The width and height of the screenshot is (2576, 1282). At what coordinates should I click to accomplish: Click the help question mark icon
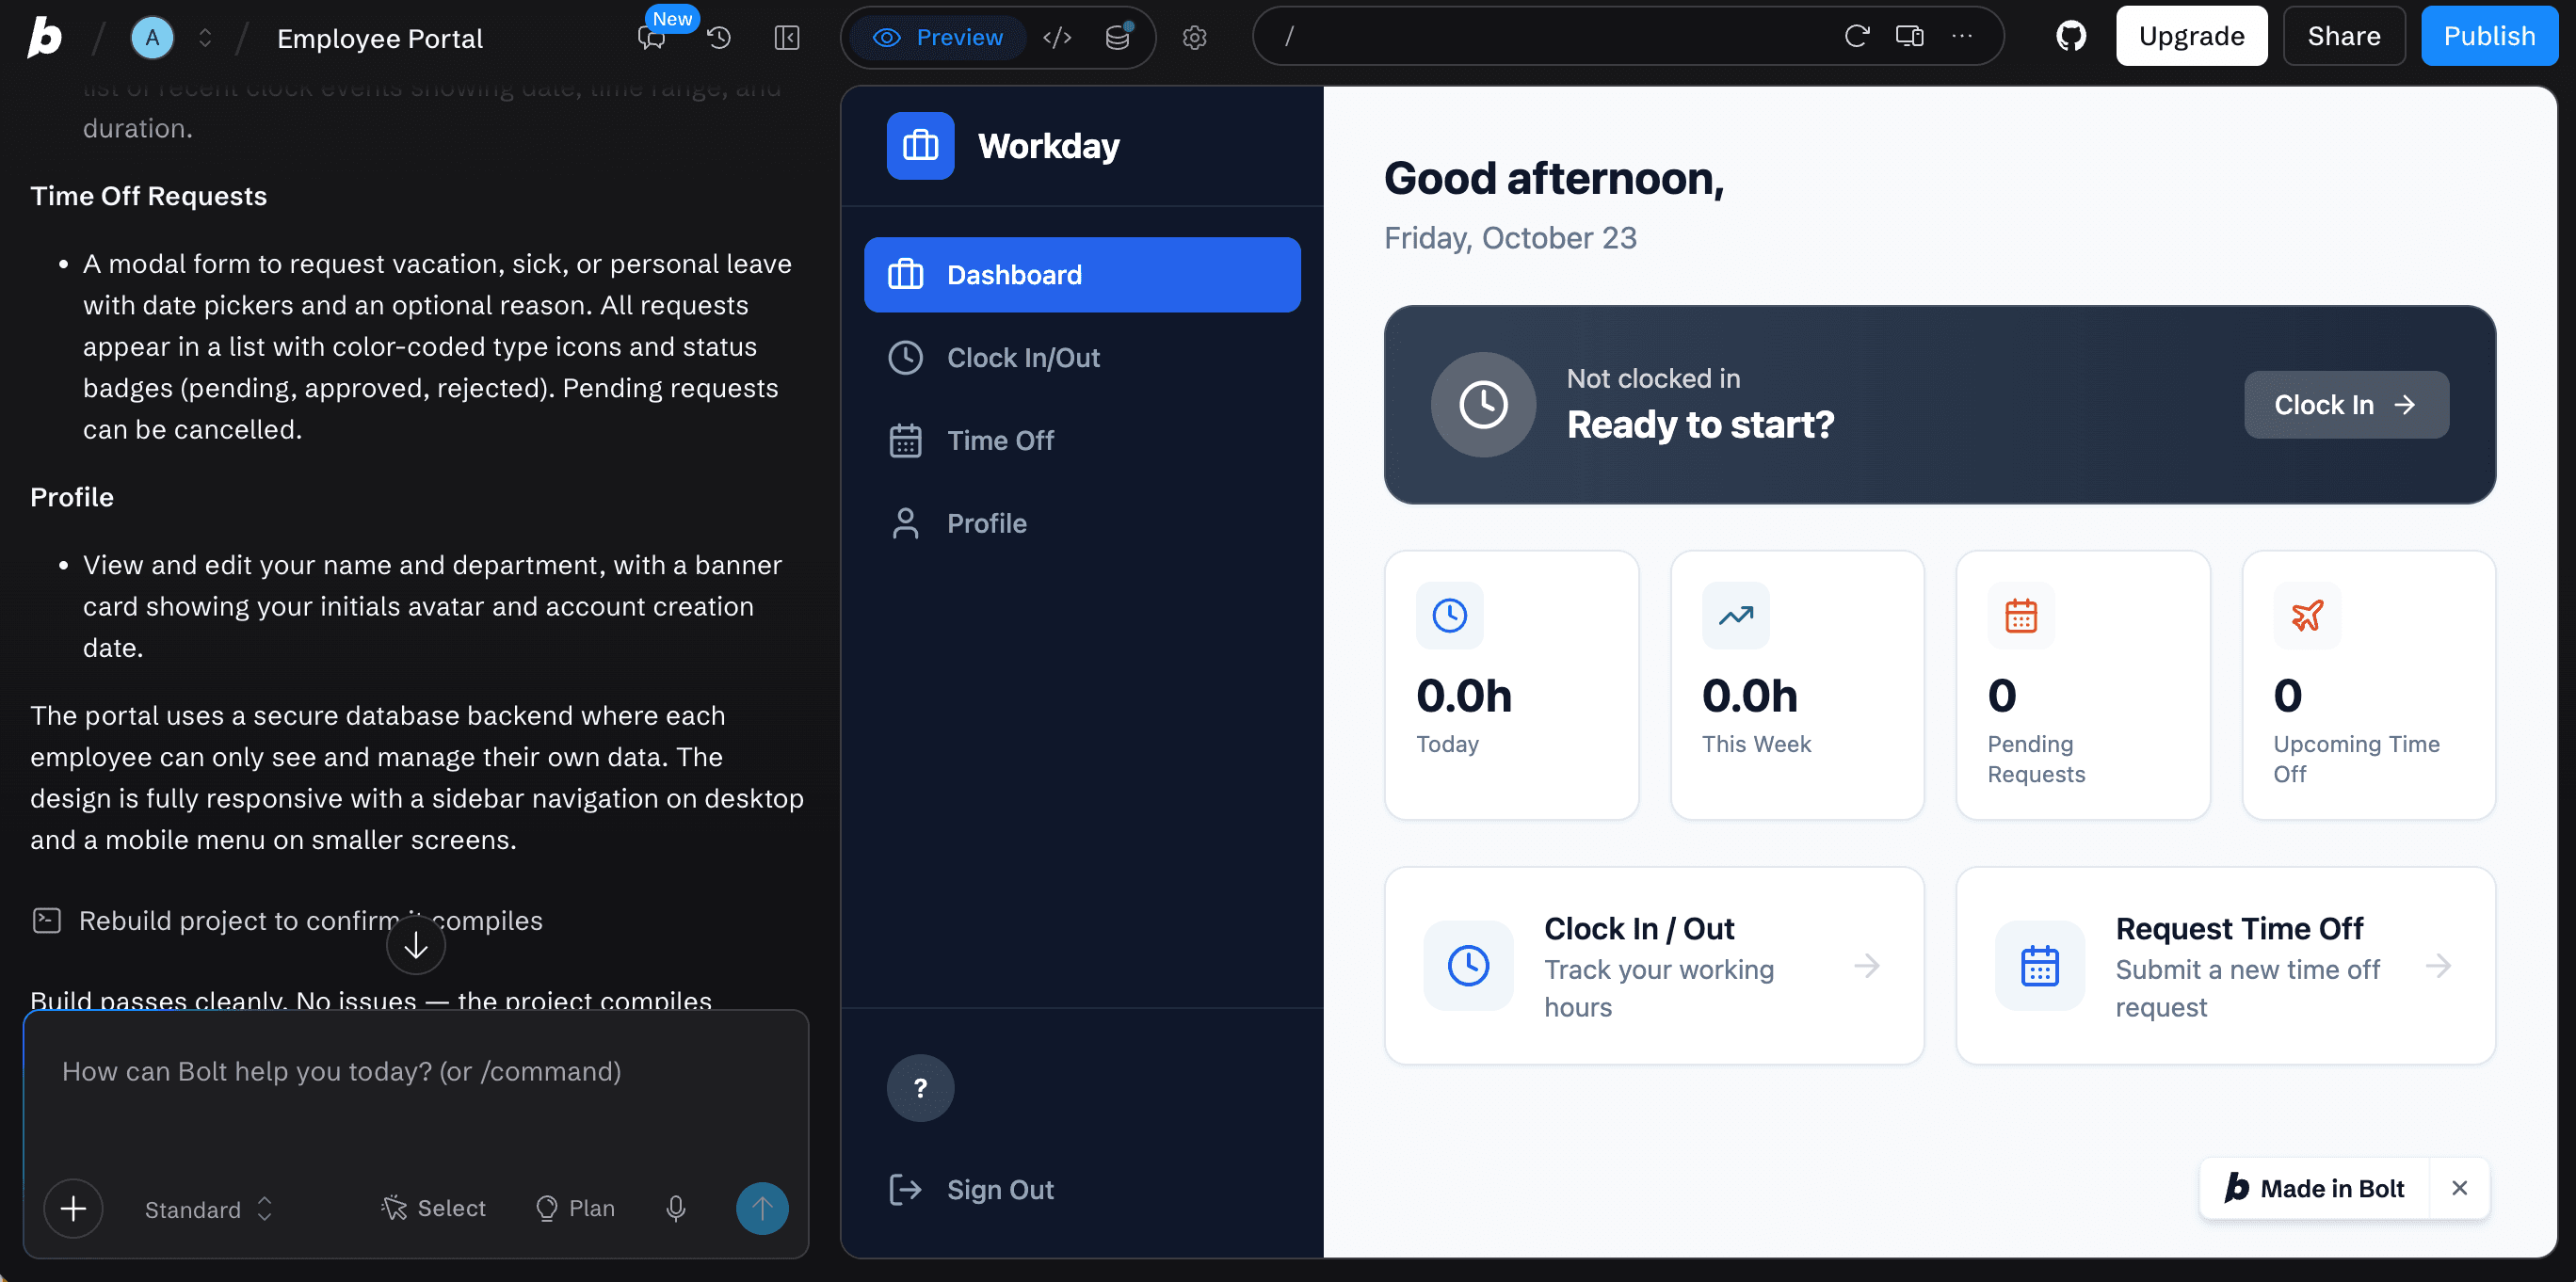[x=920, y=1088]
